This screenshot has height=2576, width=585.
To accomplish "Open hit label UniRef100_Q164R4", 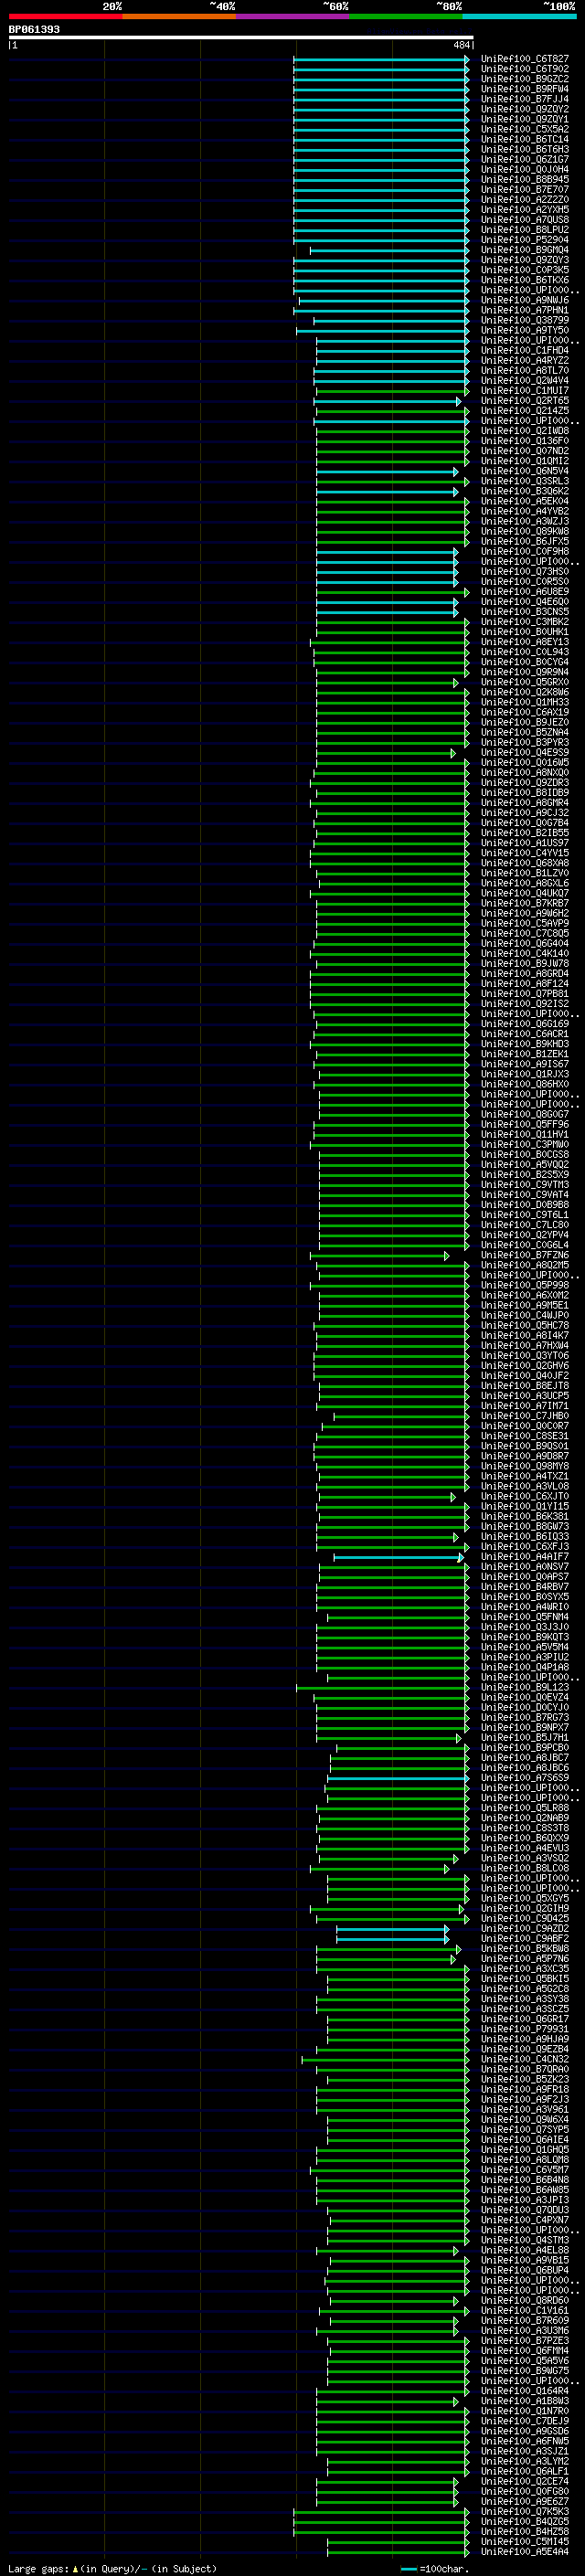I will pos(525,2391).
